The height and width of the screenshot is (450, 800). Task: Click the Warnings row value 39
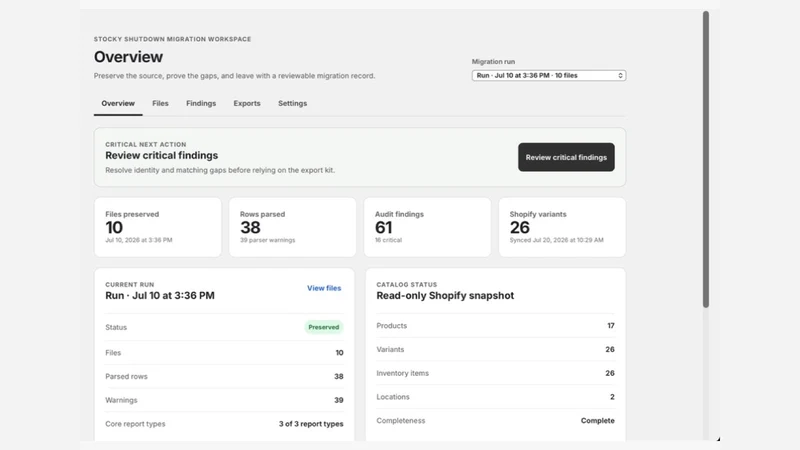coord(339,401)
